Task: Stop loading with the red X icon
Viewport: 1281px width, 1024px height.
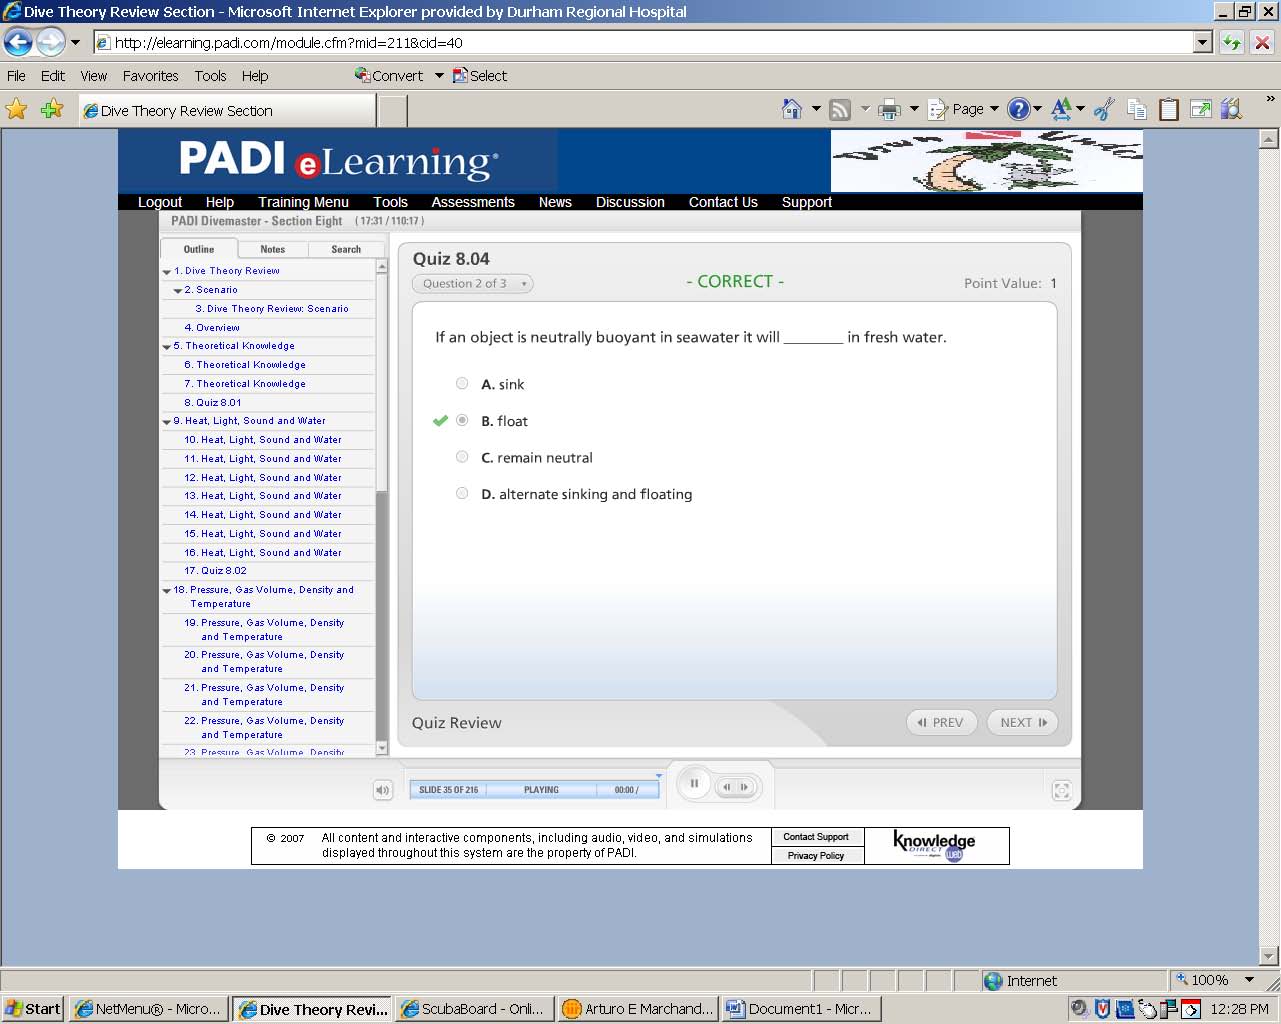Action: 1262,42
